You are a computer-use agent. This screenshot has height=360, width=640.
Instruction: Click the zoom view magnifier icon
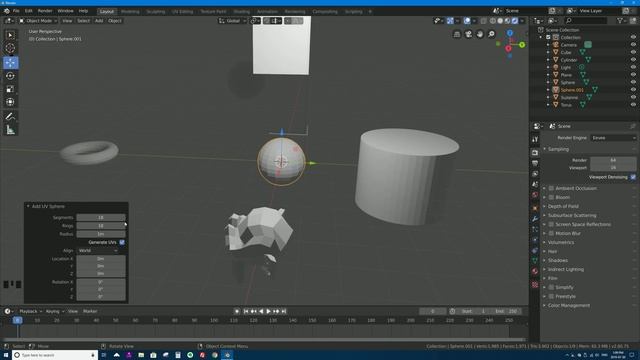pos(491,34)
